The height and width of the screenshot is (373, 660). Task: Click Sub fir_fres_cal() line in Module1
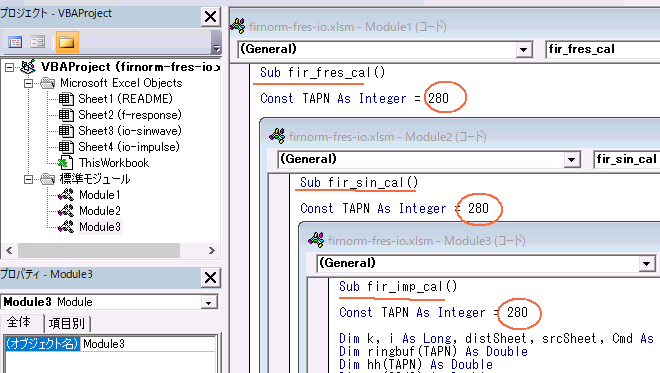[x=322, y=72]
